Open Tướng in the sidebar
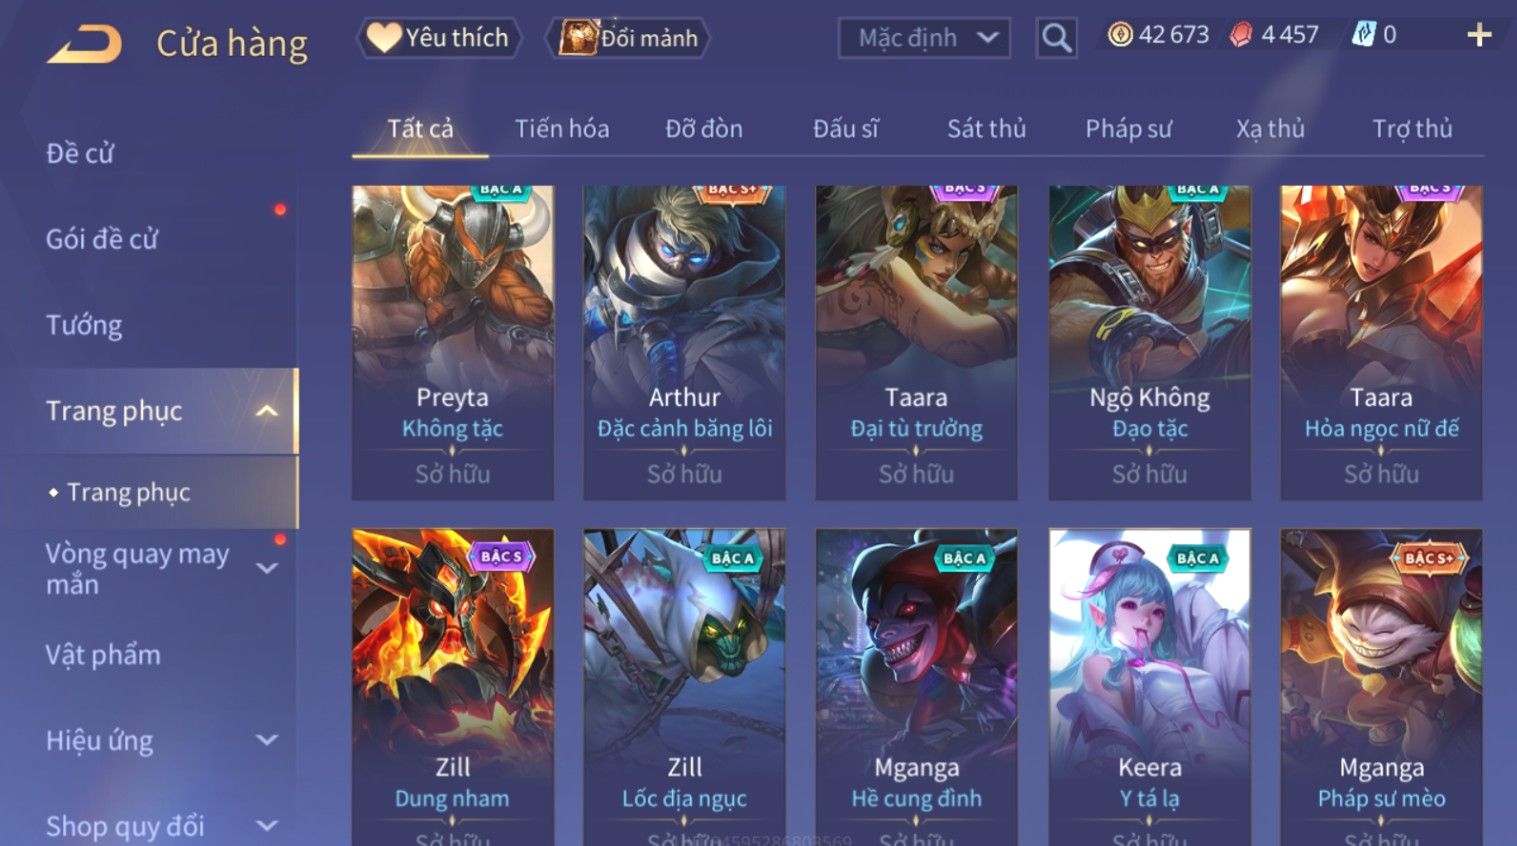This screenshot has height=846, width=1517. [x=84, y=325]
